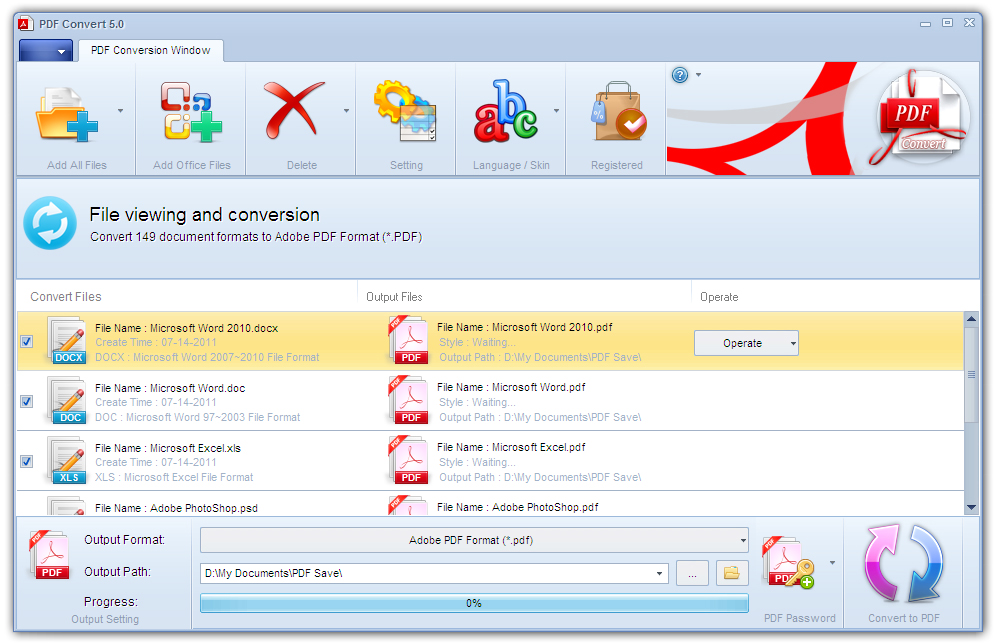Click the red X Delete icon
Screen dimensions: 998x644
(293, 109)
